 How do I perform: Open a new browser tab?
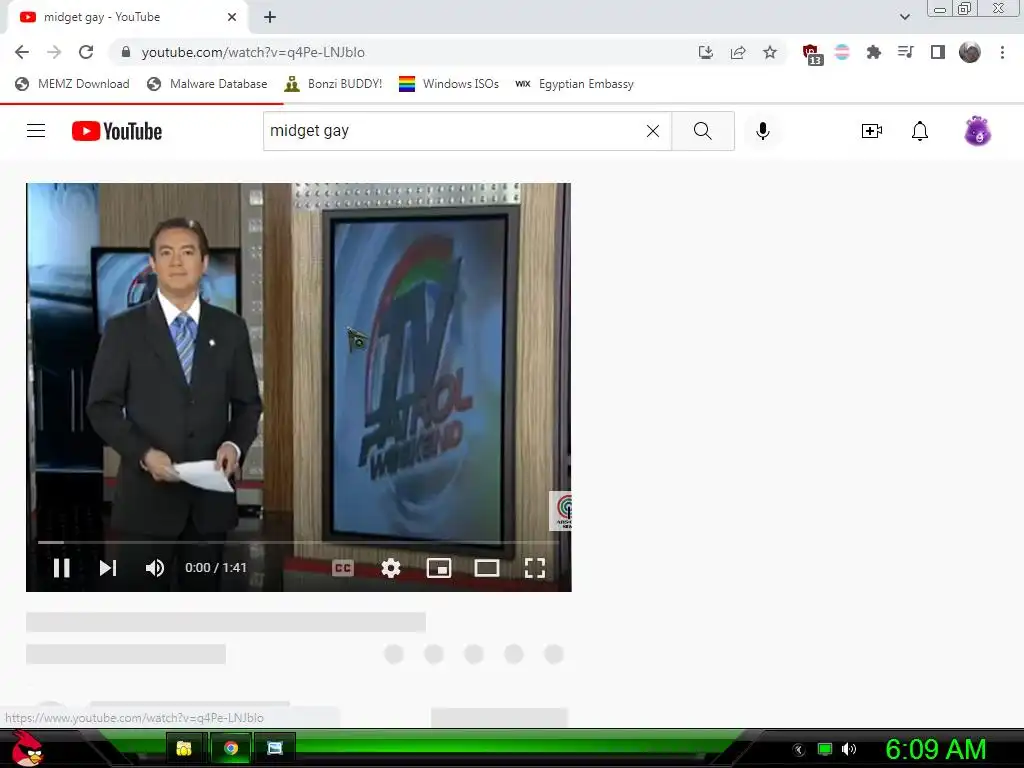point(270,17)
